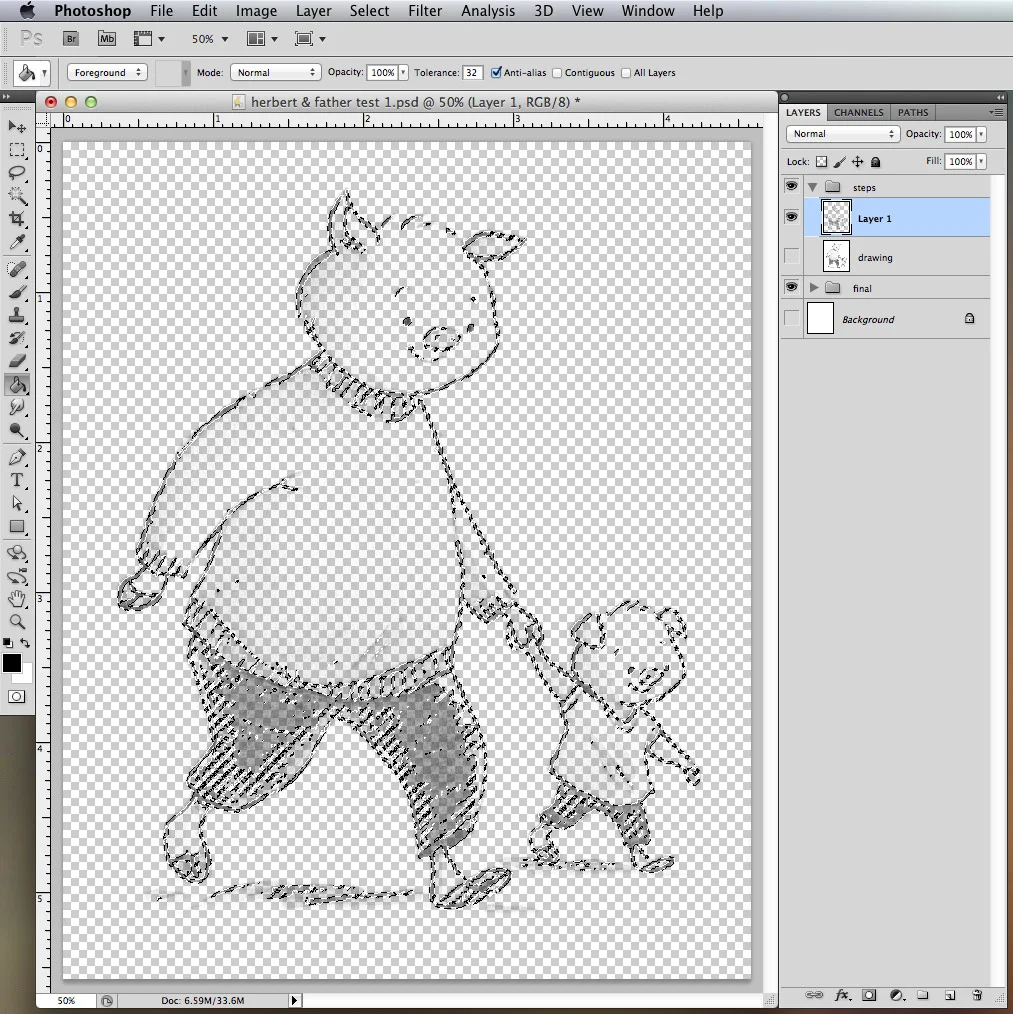
Task: Click the foreground color swatch
Action: pos(11,663)
